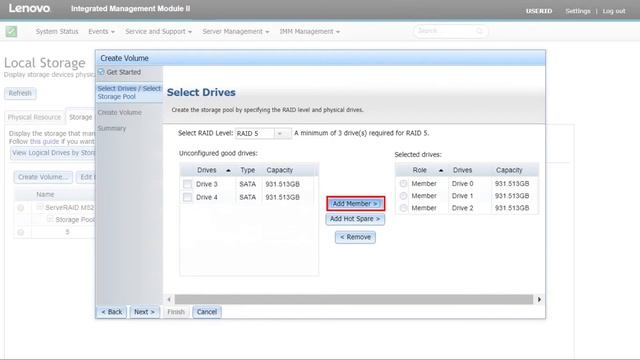Click the Add Hot Spare button
This screenshot has height=360, width=640.
(355, 219)
